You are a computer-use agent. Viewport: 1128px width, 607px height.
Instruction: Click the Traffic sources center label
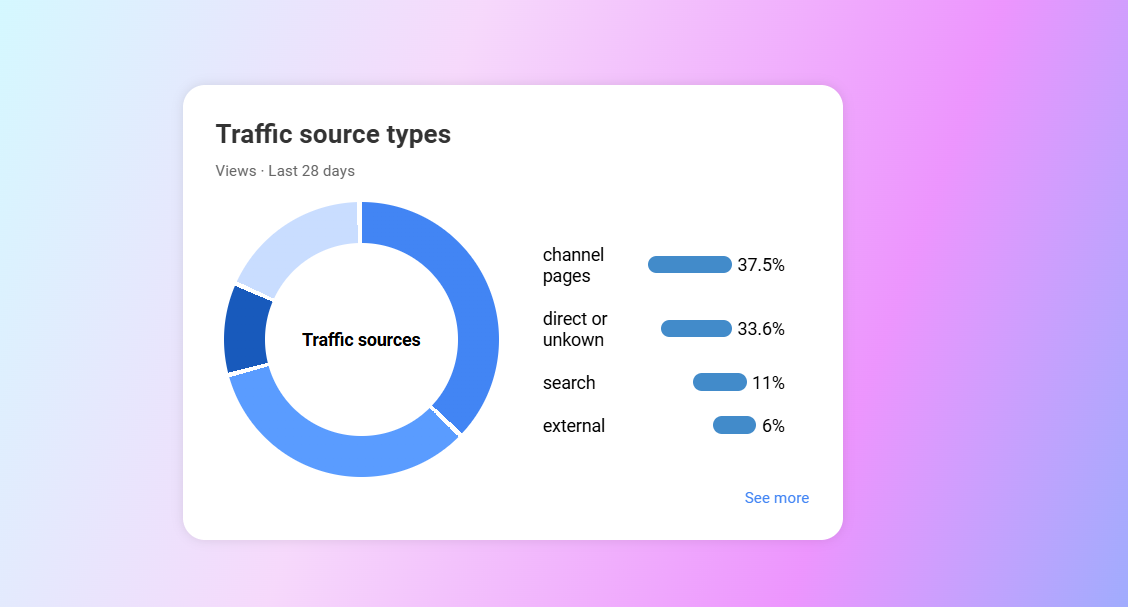pyautogui.click(x=361, y=340)
